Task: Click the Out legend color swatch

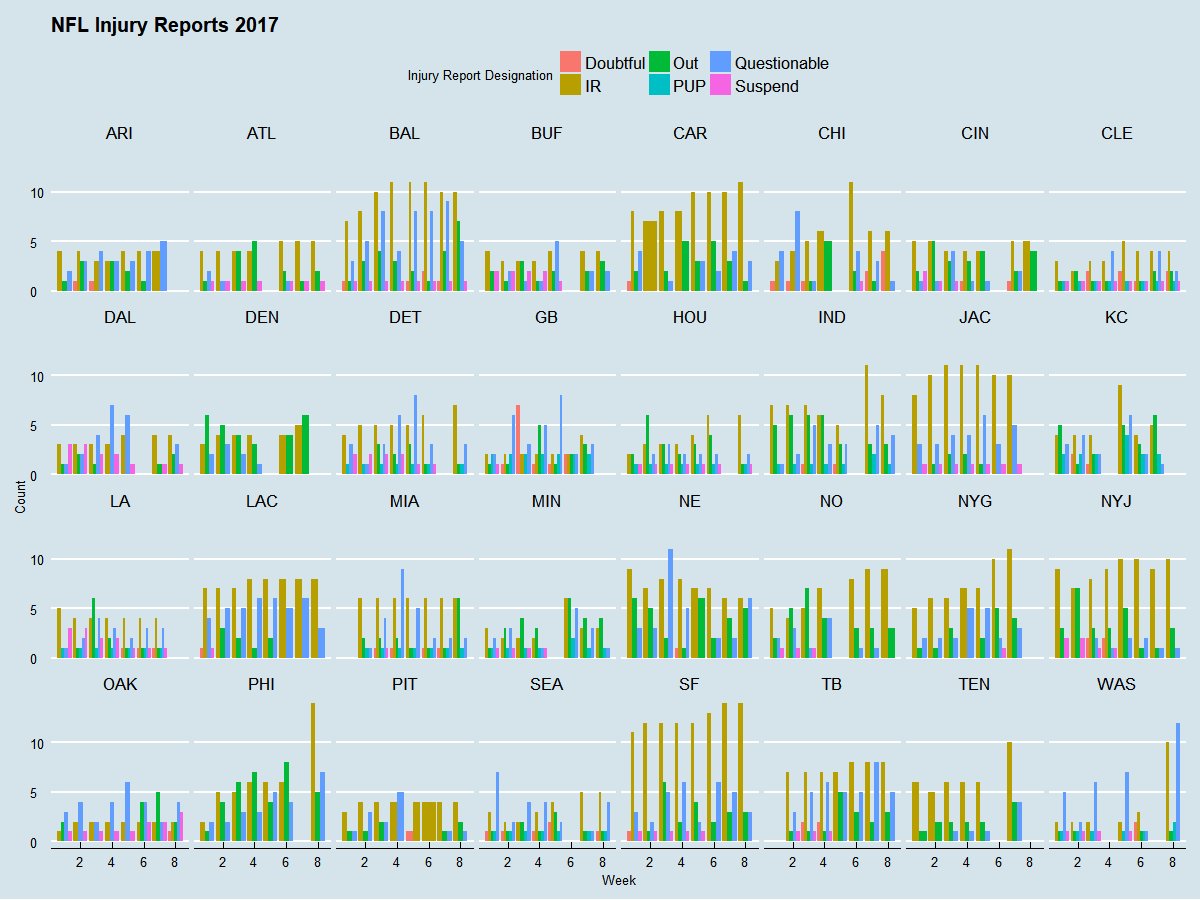Action: pos(659,62)
